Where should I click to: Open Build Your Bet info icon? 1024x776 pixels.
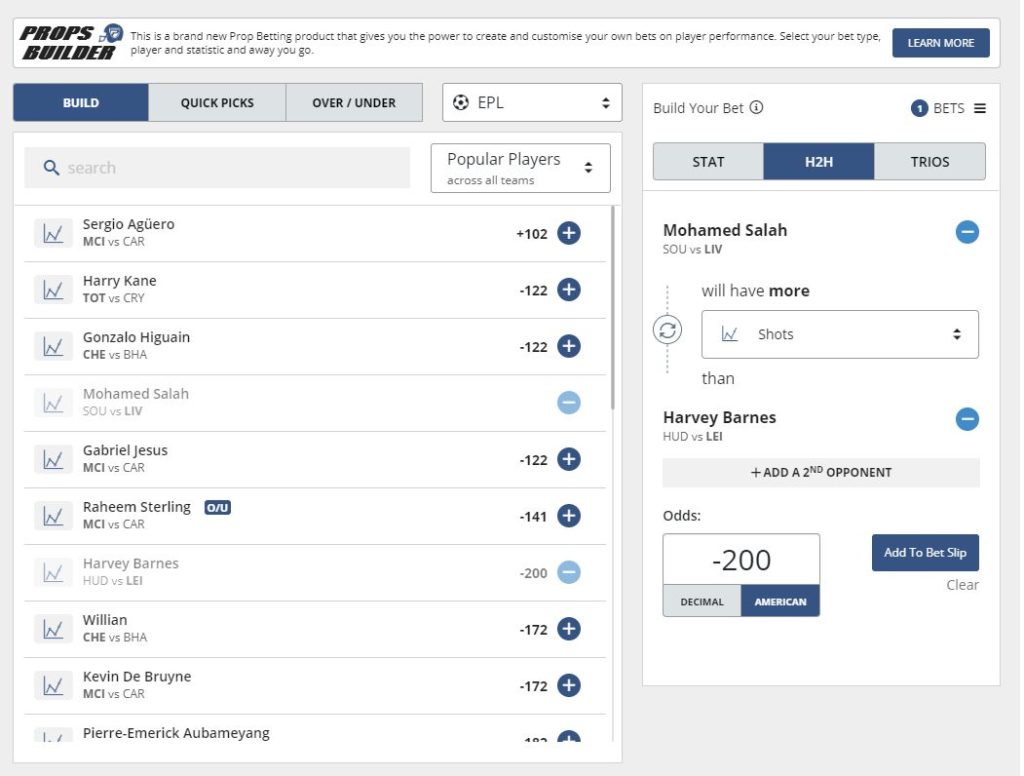756,107
